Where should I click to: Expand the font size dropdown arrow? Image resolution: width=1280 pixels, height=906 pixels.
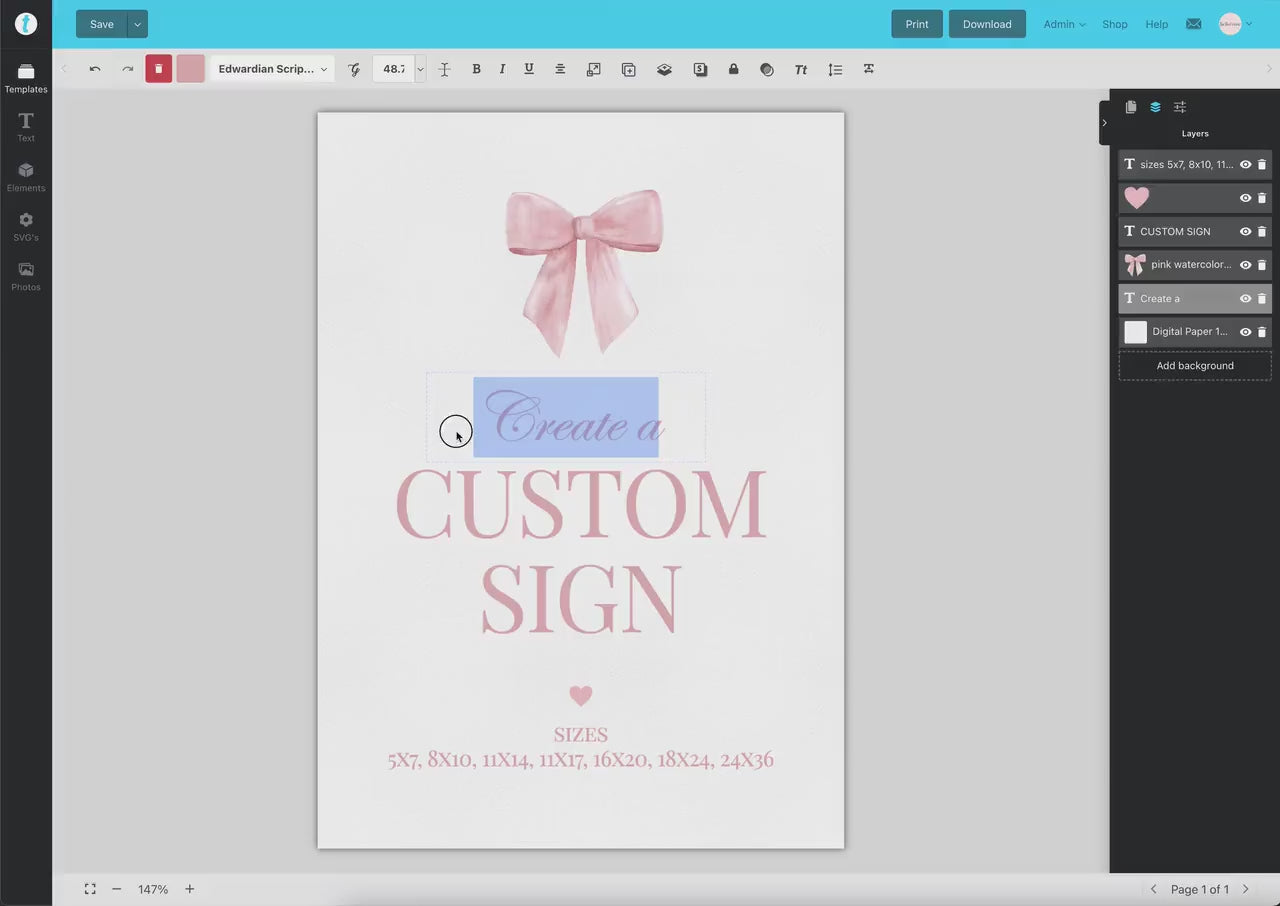420,69
